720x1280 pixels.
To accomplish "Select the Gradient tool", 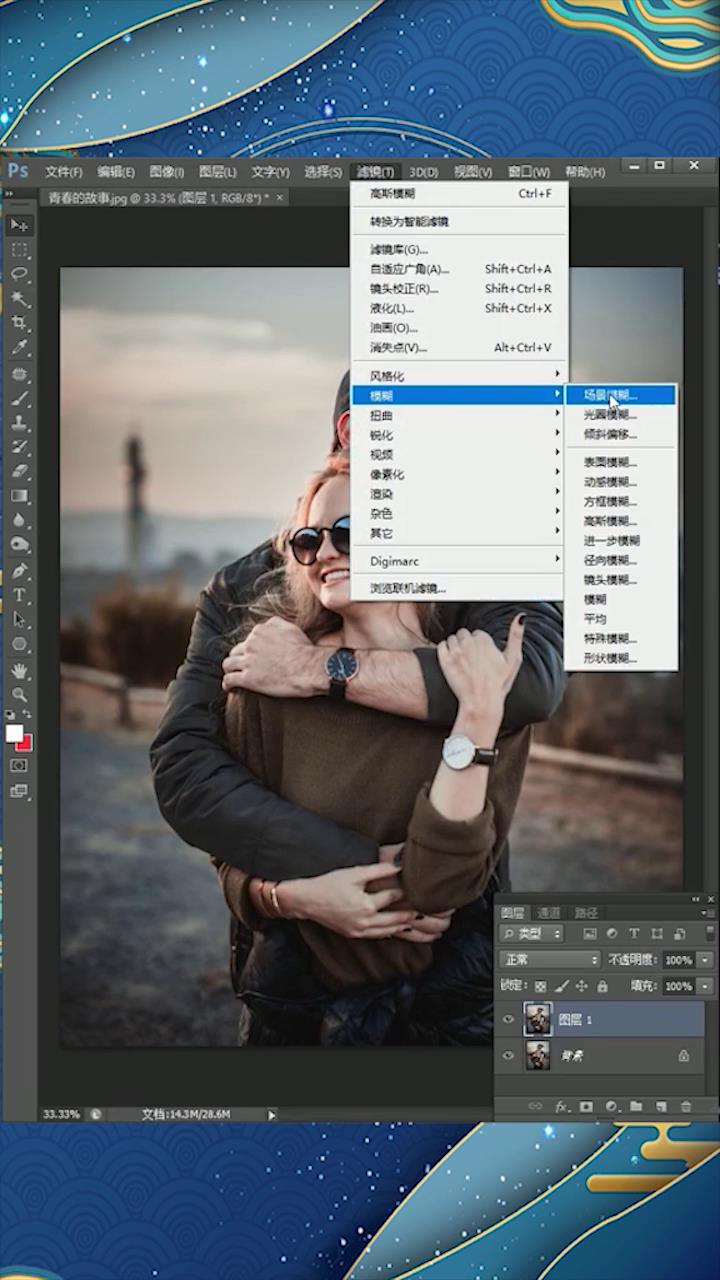I will [x=19, y=496].
